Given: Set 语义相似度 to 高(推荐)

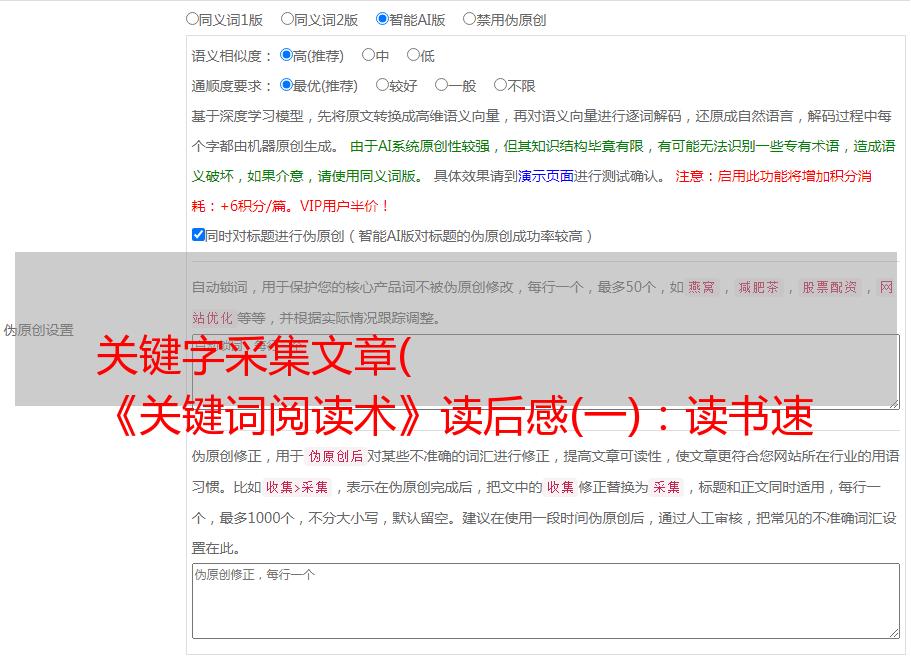Looking at the screenshot, I should tap(286, 55).
